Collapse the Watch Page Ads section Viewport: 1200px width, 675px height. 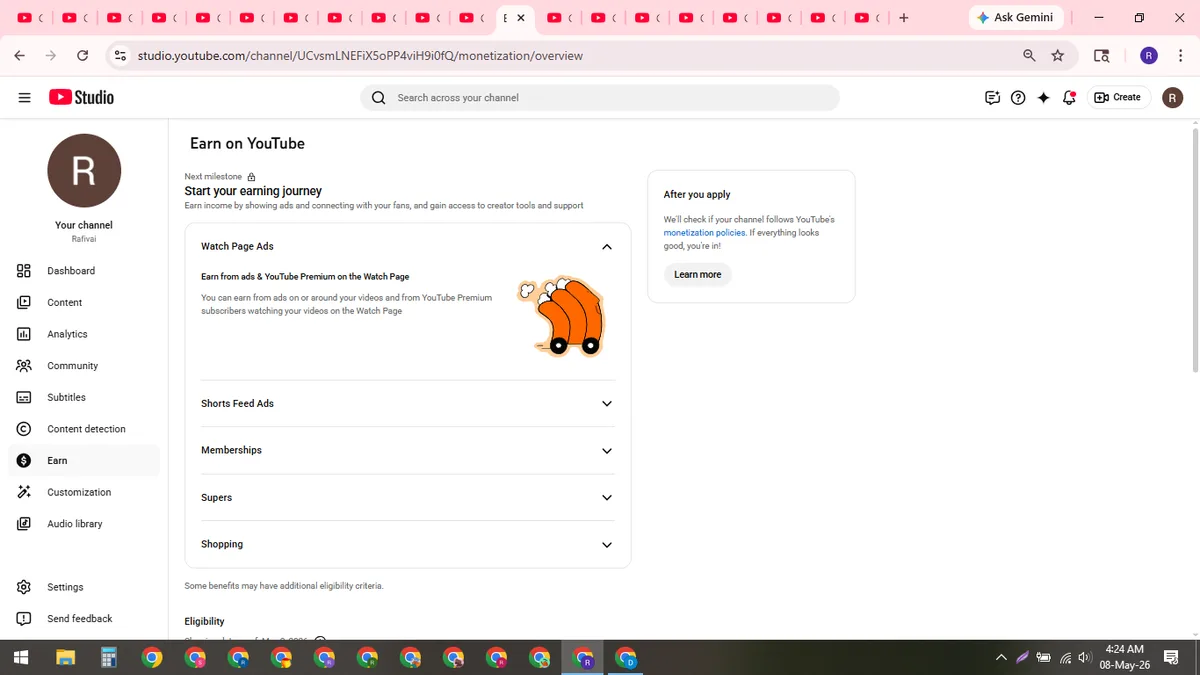click(x=606, y=247)
